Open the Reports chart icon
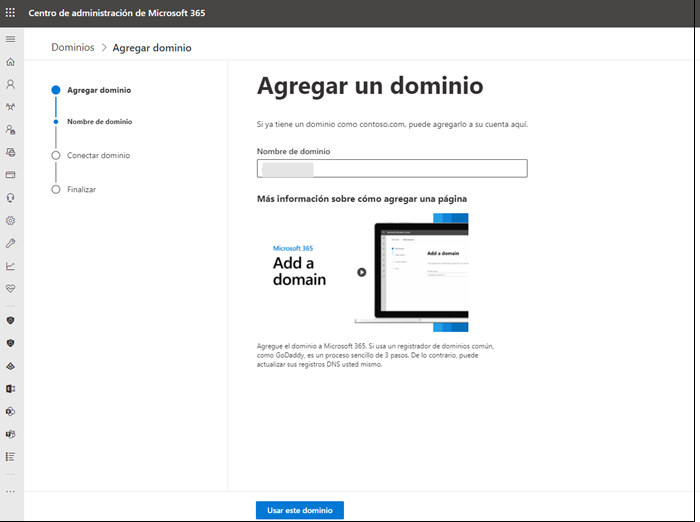The image size is (700, 522). [x=10, y=266]
